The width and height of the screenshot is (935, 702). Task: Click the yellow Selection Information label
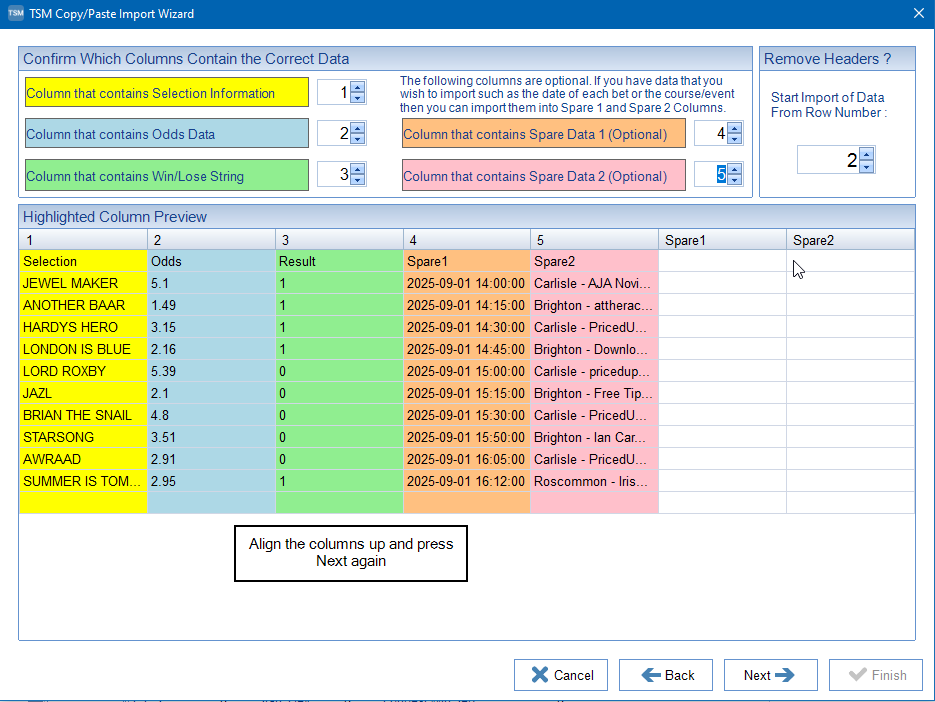(166, 93)
